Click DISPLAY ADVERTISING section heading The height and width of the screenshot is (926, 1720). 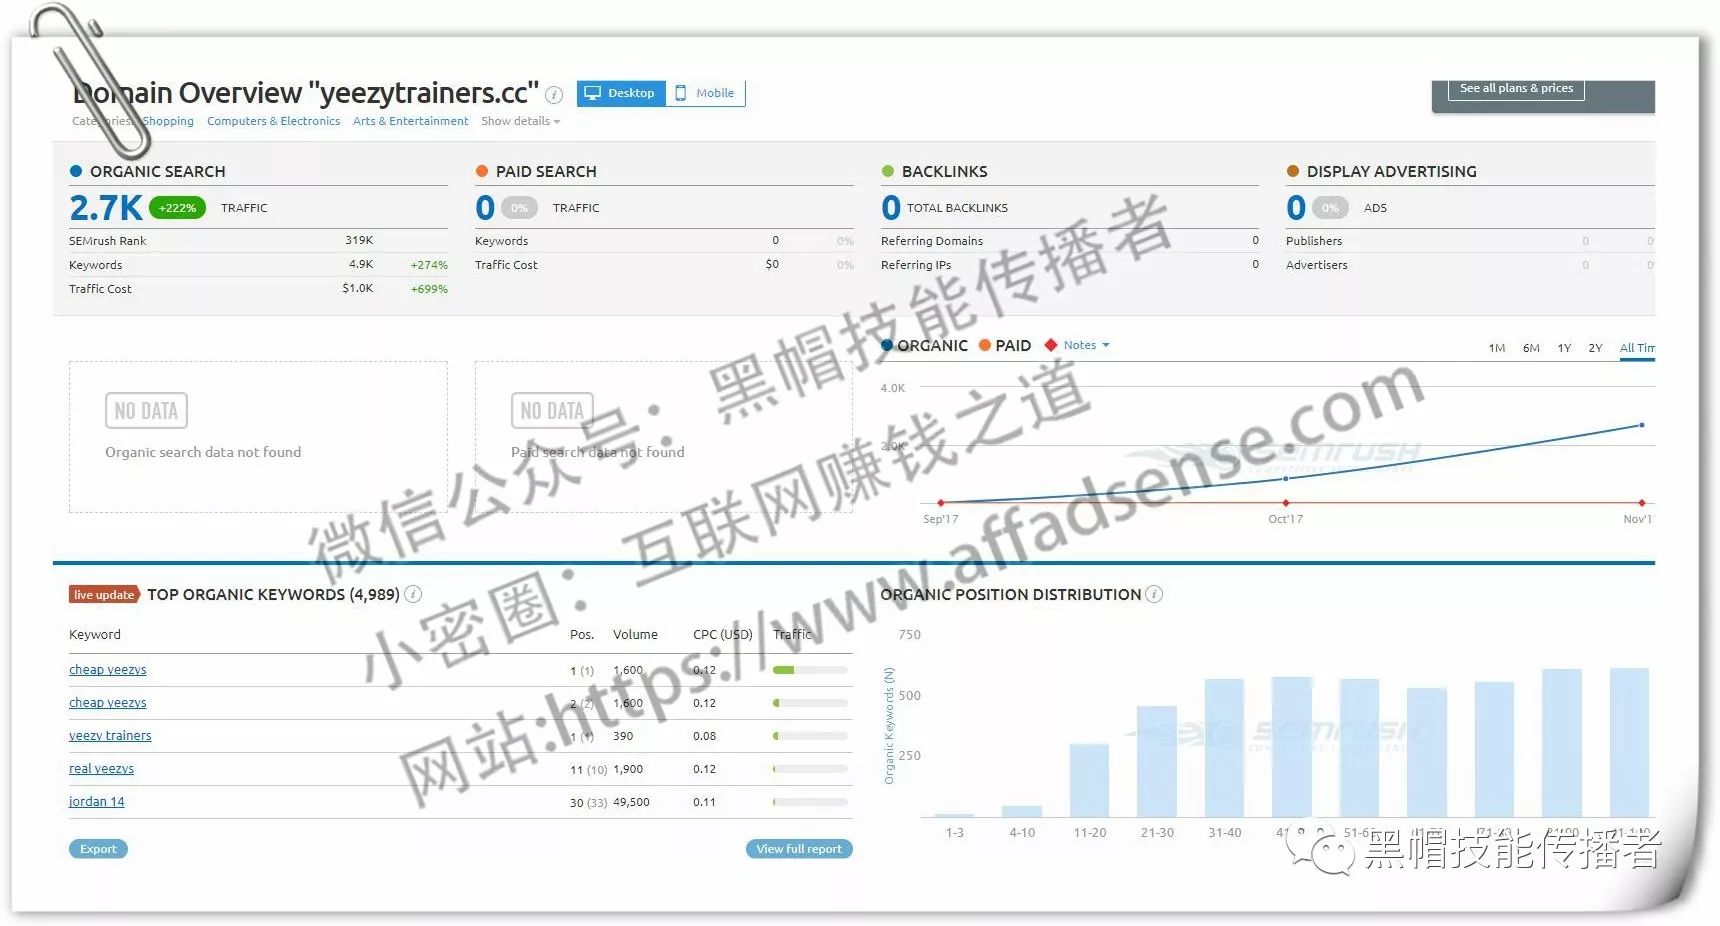[1391, 171]
